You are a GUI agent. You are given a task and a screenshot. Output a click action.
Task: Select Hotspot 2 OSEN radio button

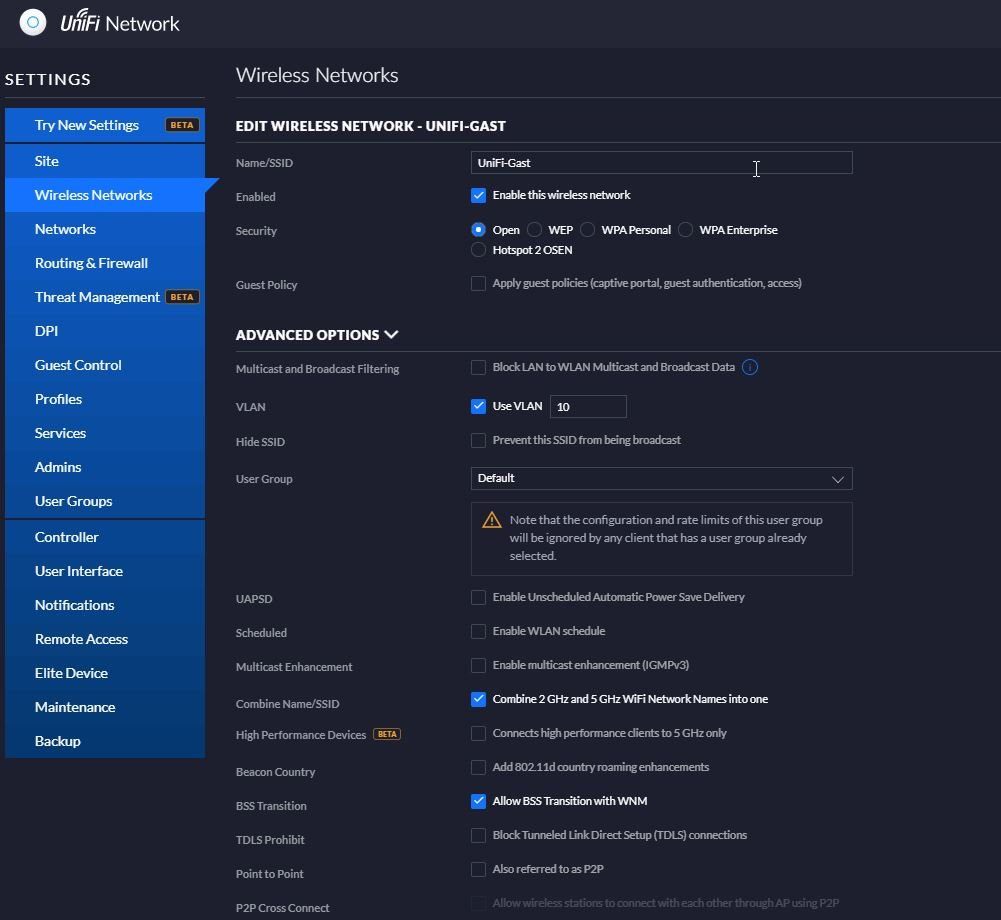tap(478, 250)
